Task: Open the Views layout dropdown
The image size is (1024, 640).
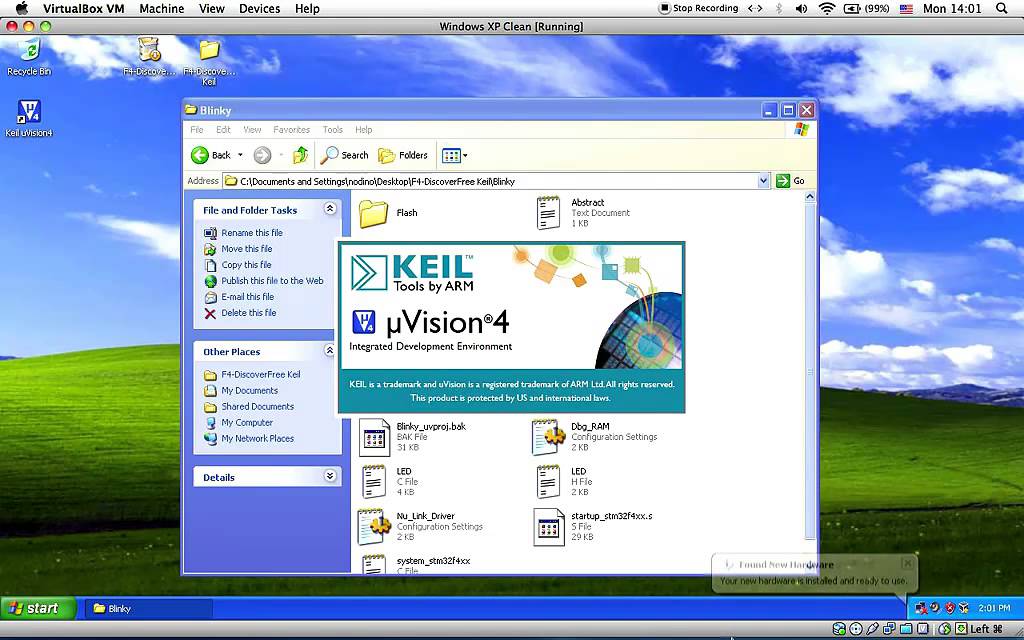Action: point(455,155)
